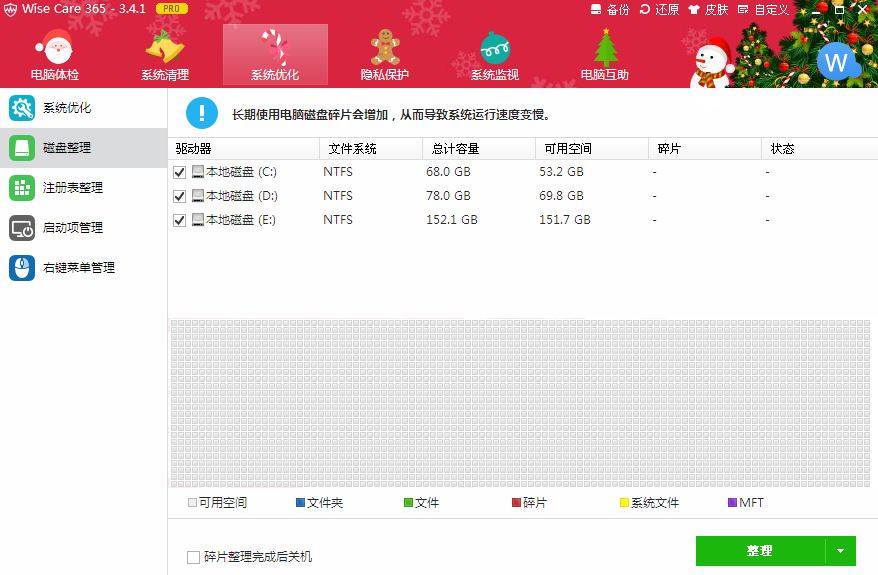The height and width of the screenshot is (575, 878).
Task: Uncheck the 本地磁盘 (C:) checkbox
Action: (x=180, y=172)
